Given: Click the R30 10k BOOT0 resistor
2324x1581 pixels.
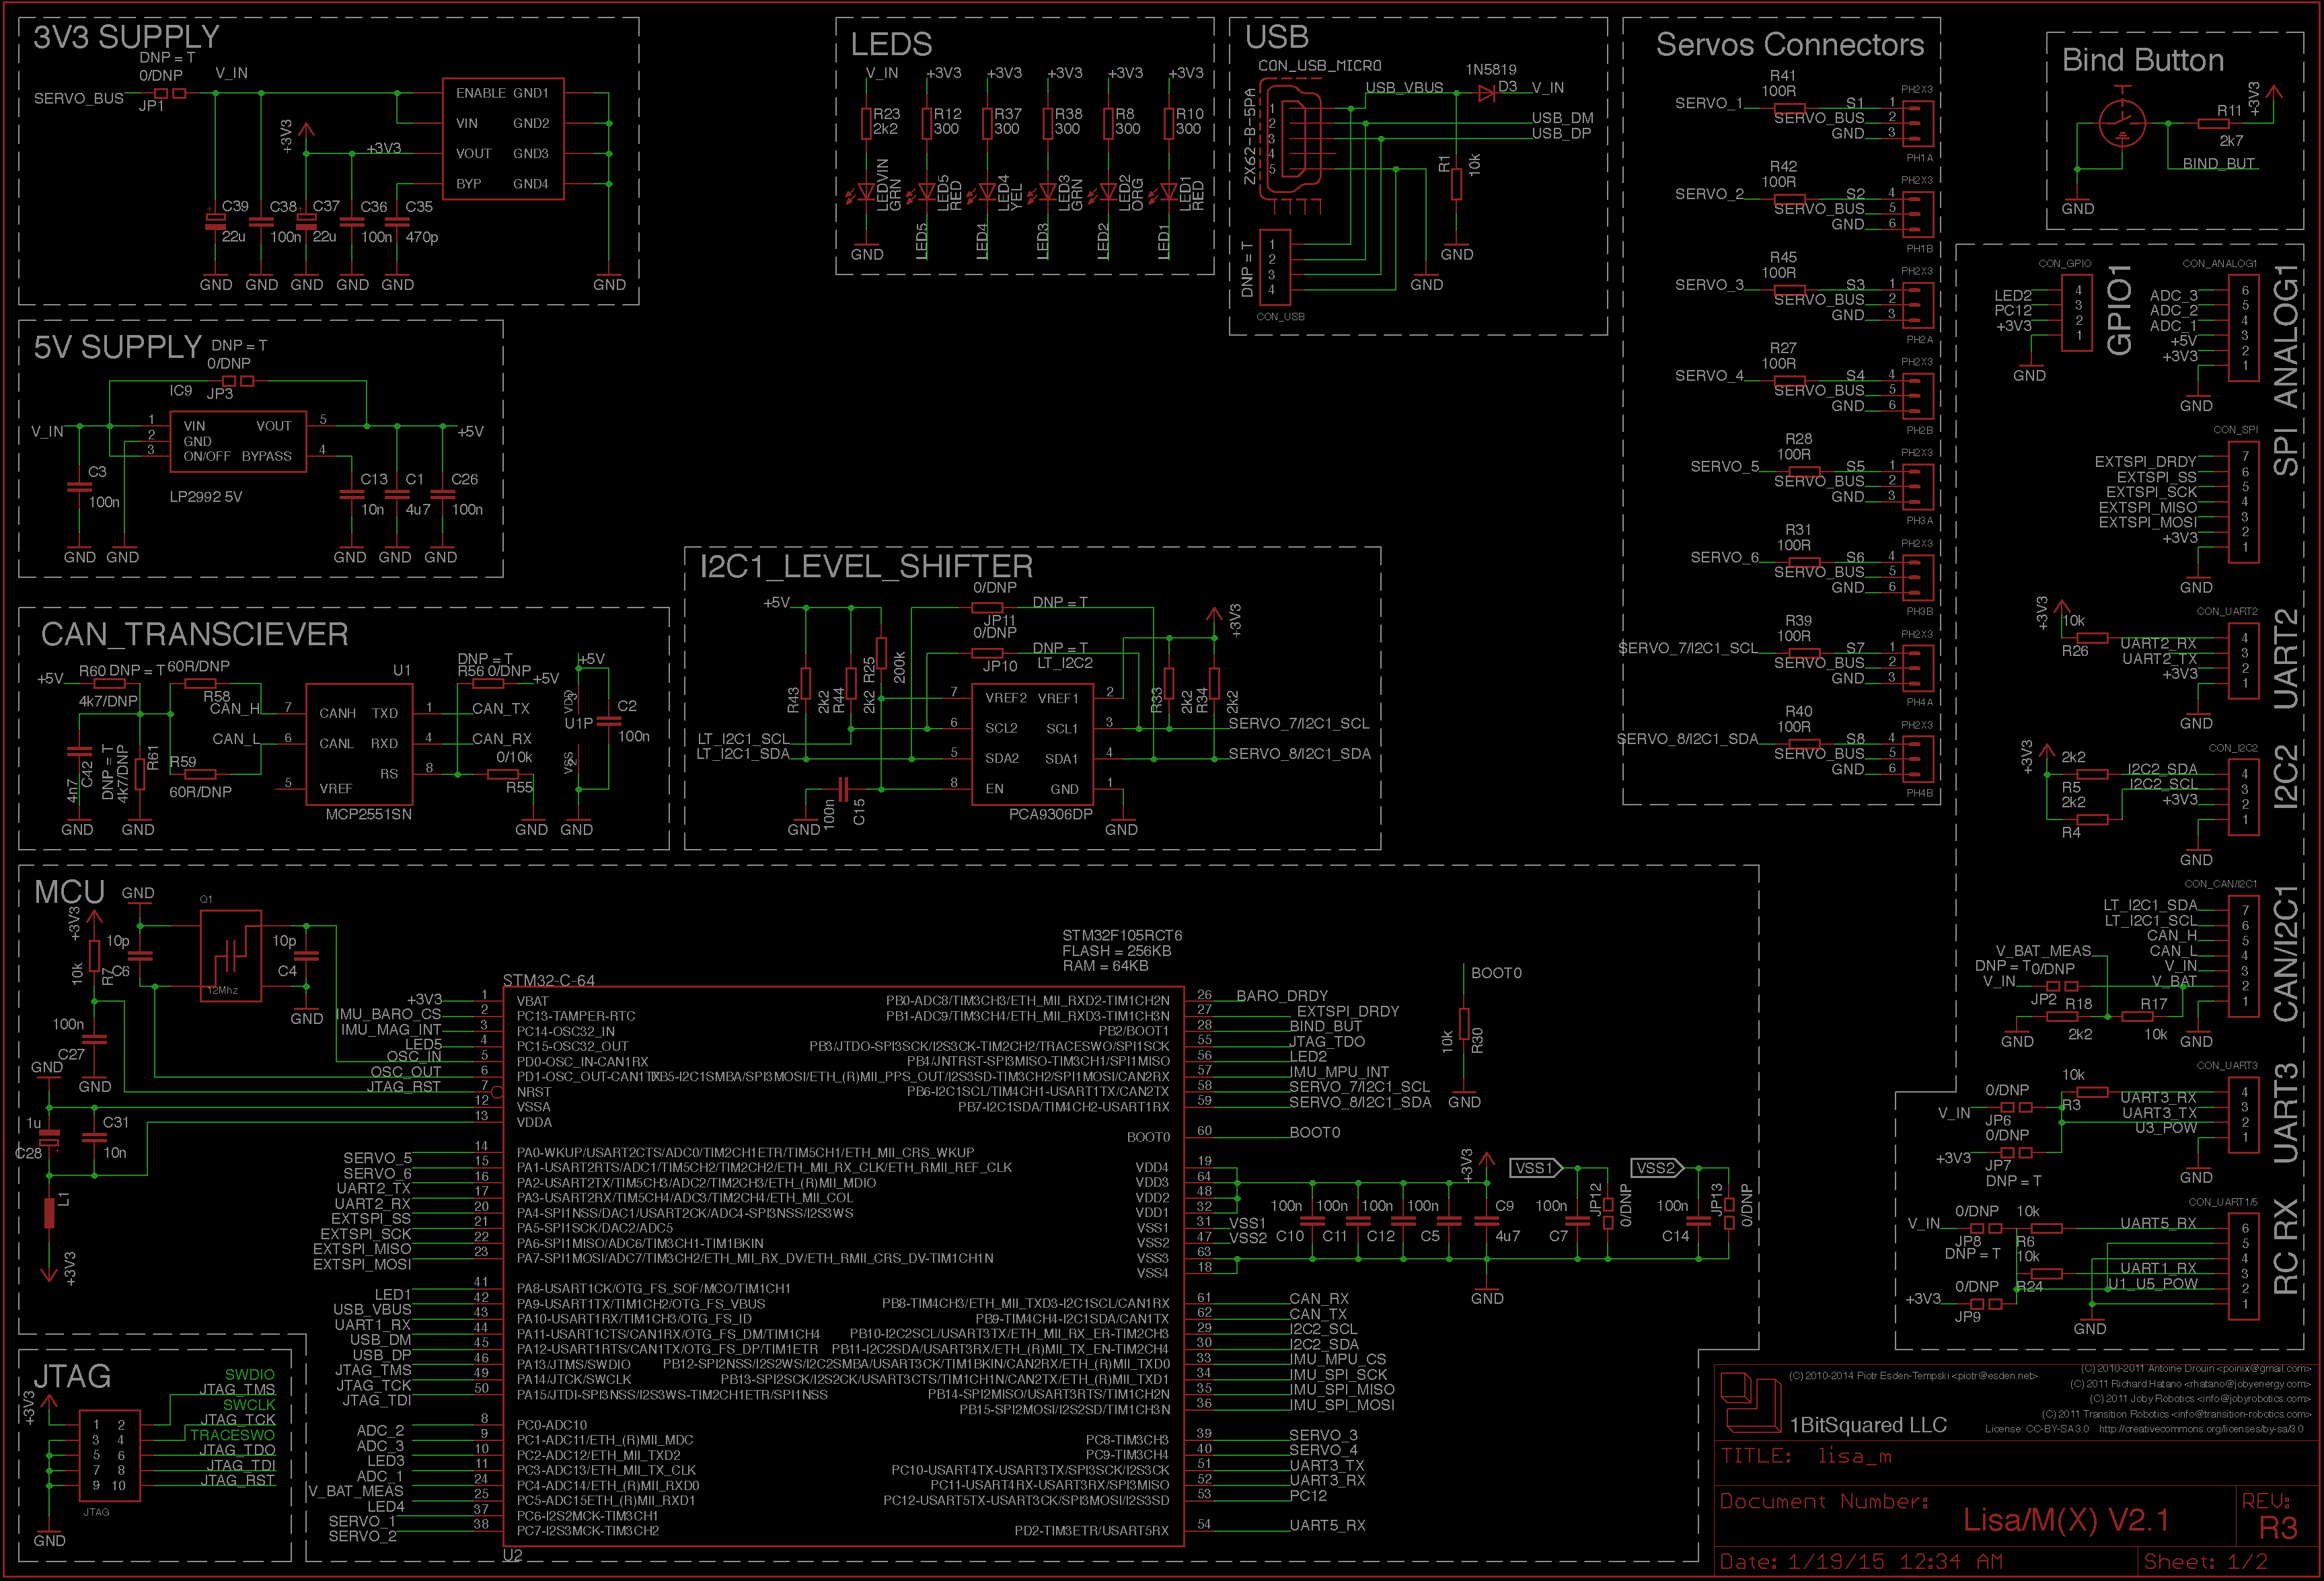Looking at the screenshot, I should pos(1464,1024).
